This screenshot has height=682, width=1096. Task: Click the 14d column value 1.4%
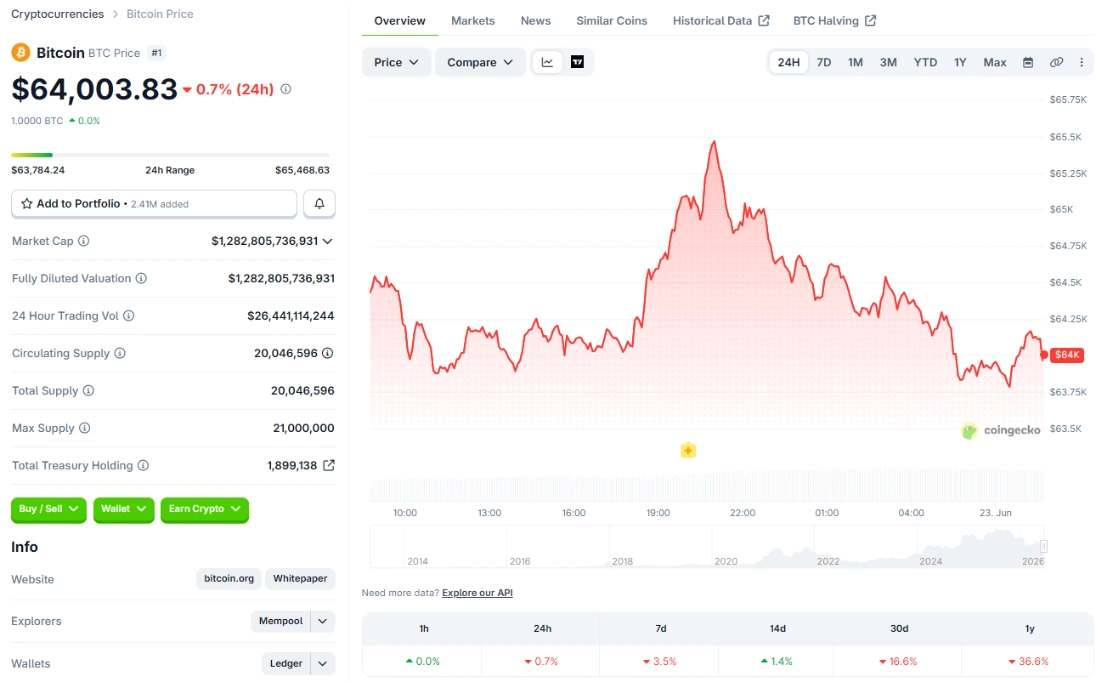coord(777,661)
